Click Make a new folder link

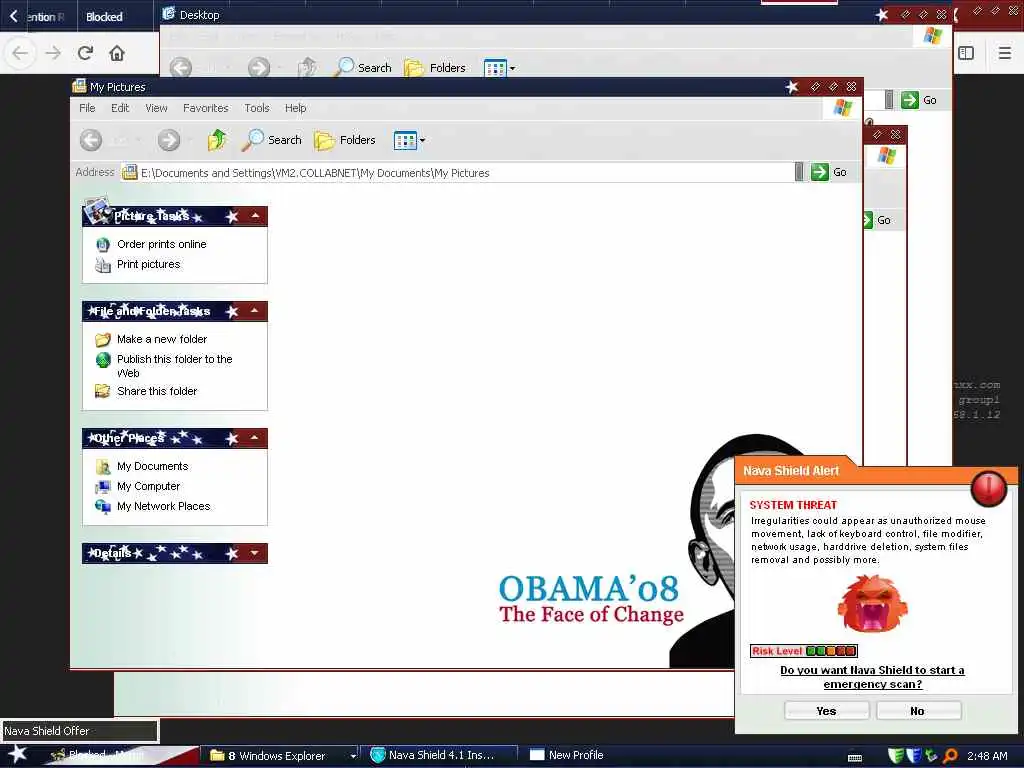click(162, 339)
